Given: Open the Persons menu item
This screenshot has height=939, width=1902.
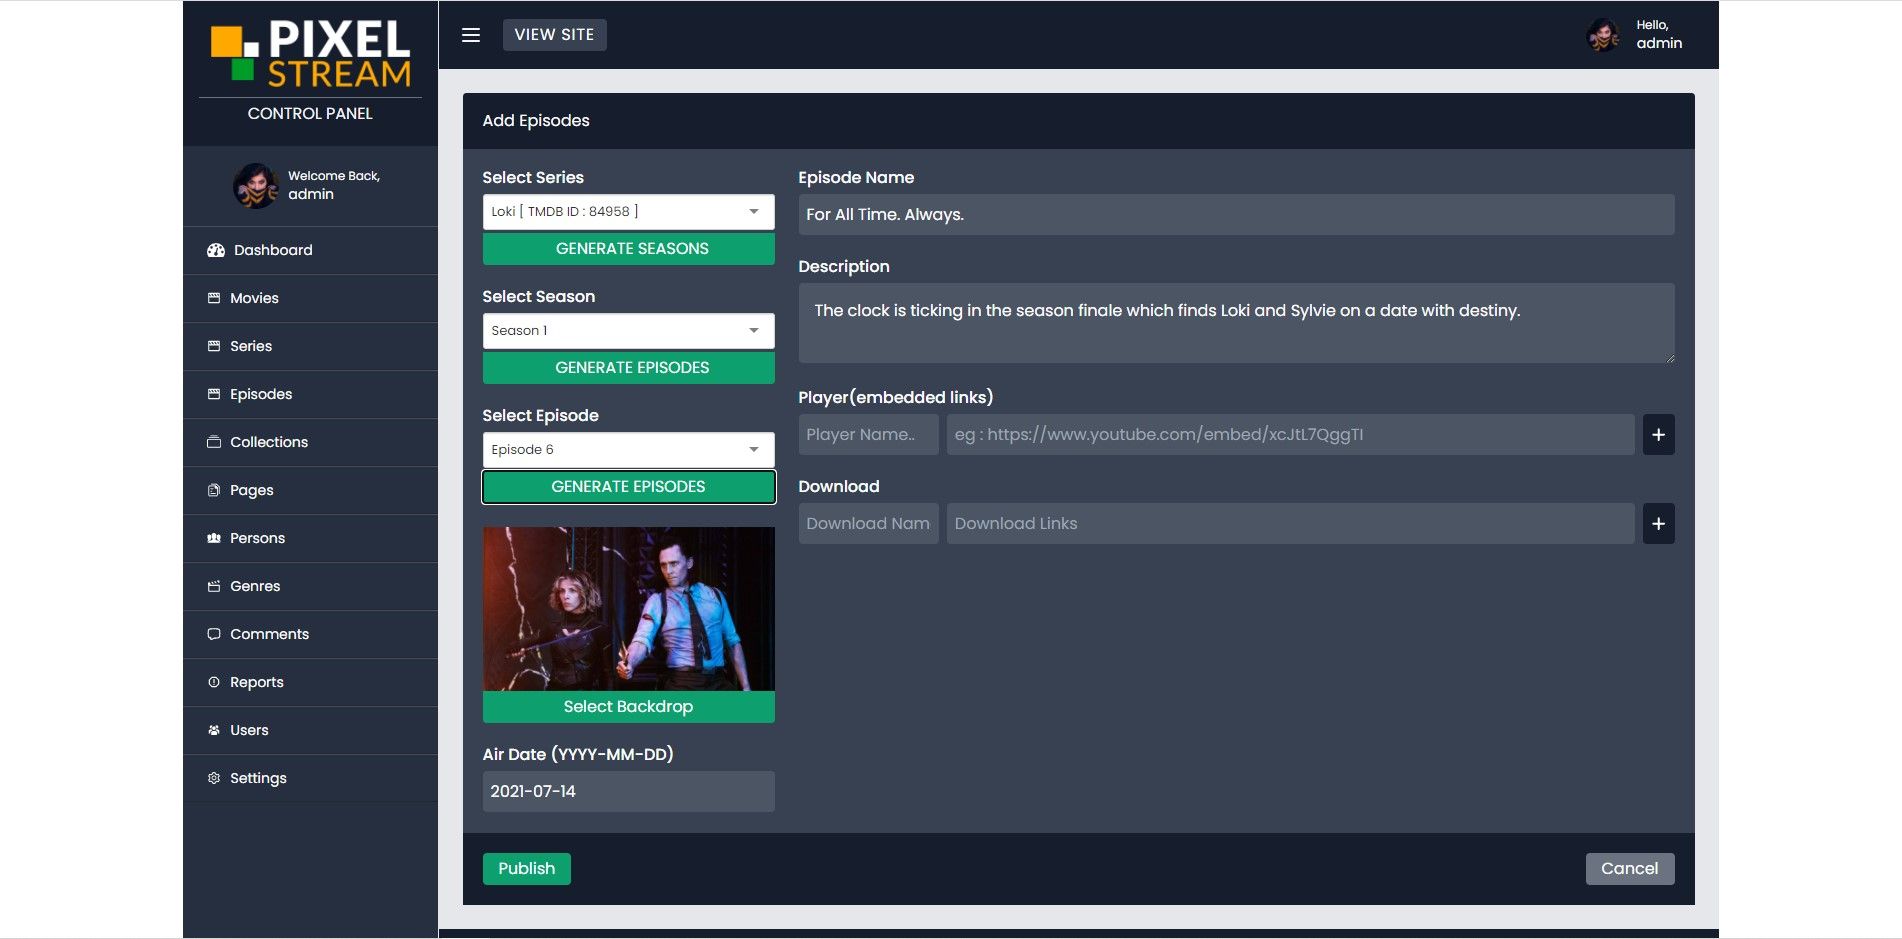Looking at the screenshot, I should pyautogui.click(x=310, y=538).
